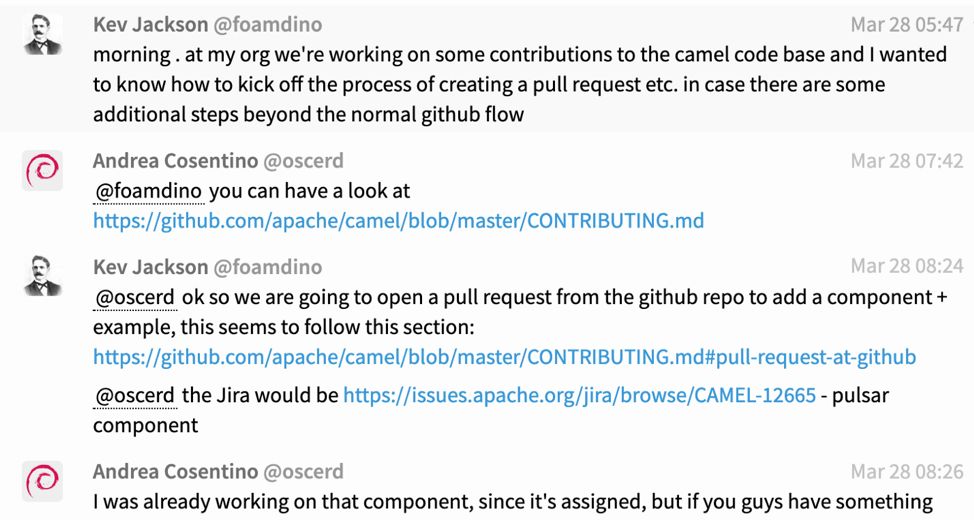This screenshot has width=974, height=520.
Task: Click the @oscerd mention before "ok so we"
Action: [x=135, y=298]
